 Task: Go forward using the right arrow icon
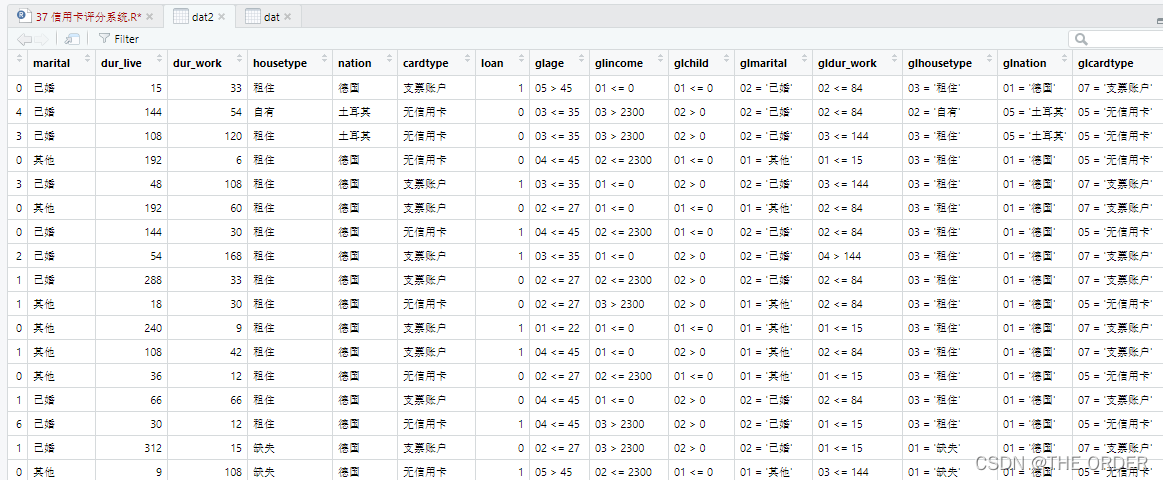click(42, 39)
